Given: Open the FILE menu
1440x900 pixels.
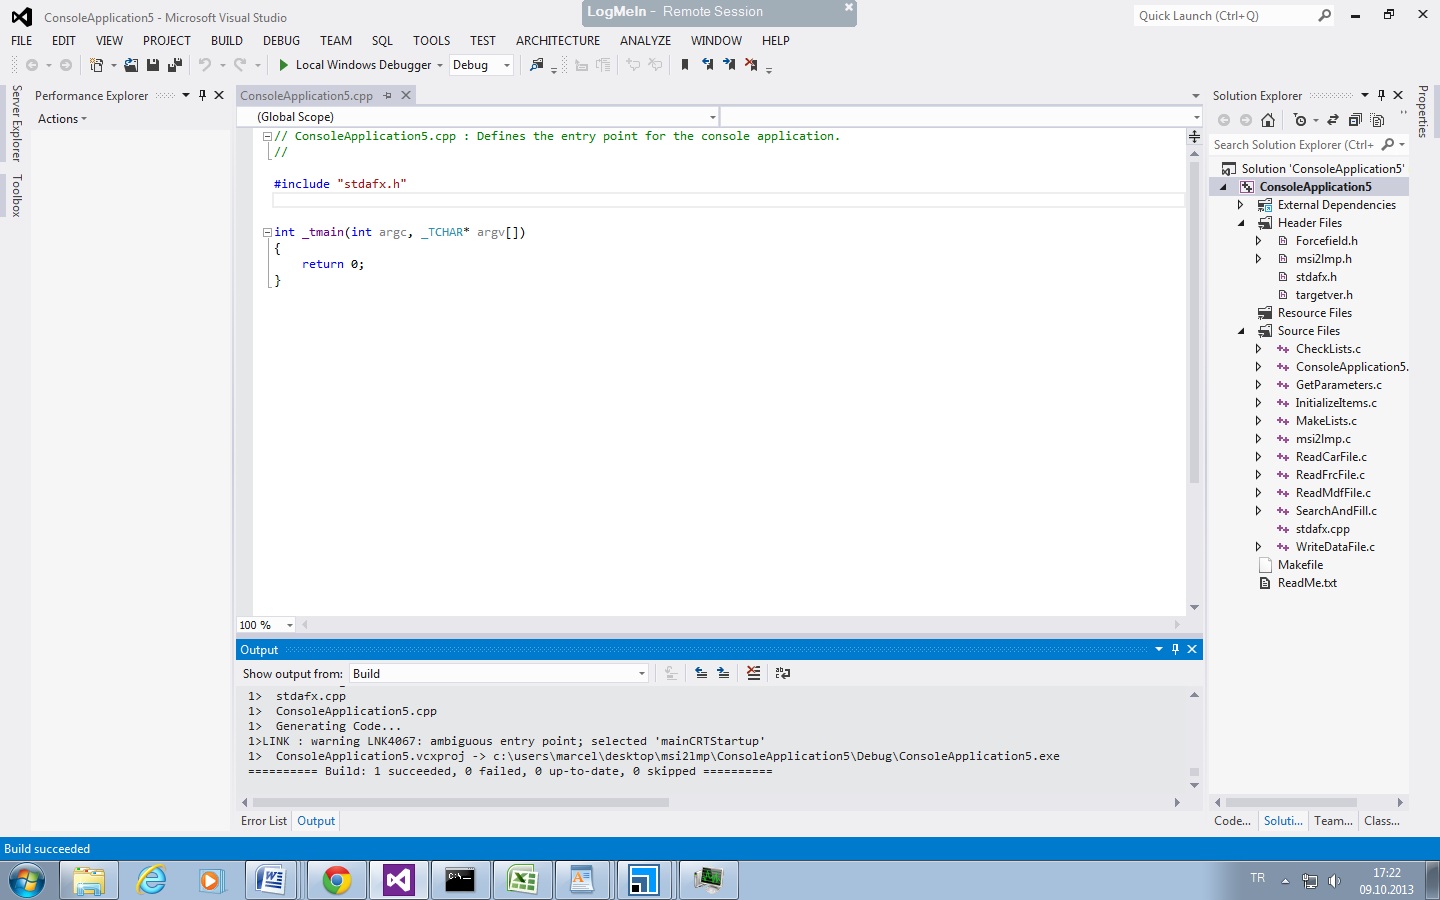Looking at the screenshot, I should point(22,41).
